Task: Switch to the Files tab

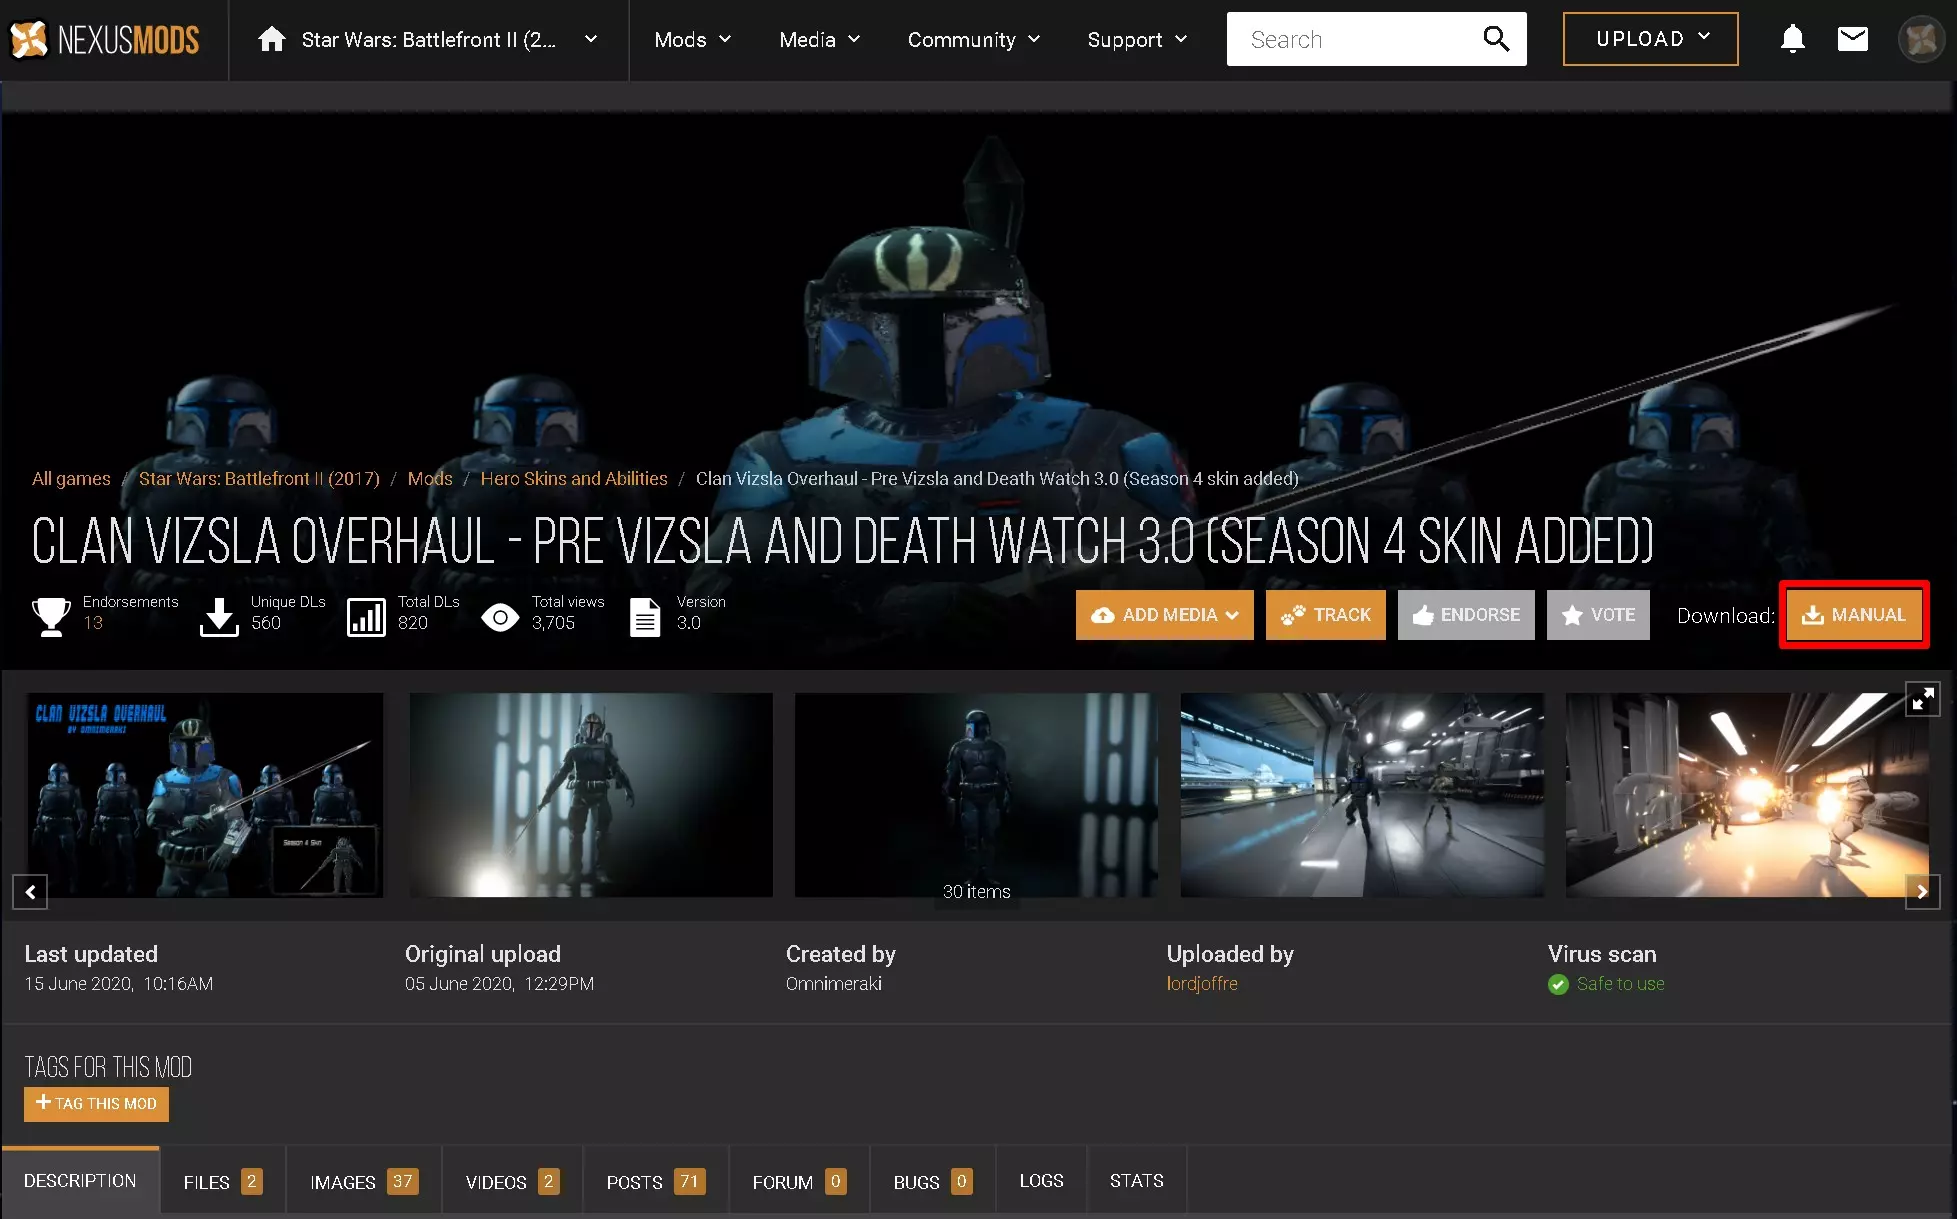Action: click(x=222, y=1182)
